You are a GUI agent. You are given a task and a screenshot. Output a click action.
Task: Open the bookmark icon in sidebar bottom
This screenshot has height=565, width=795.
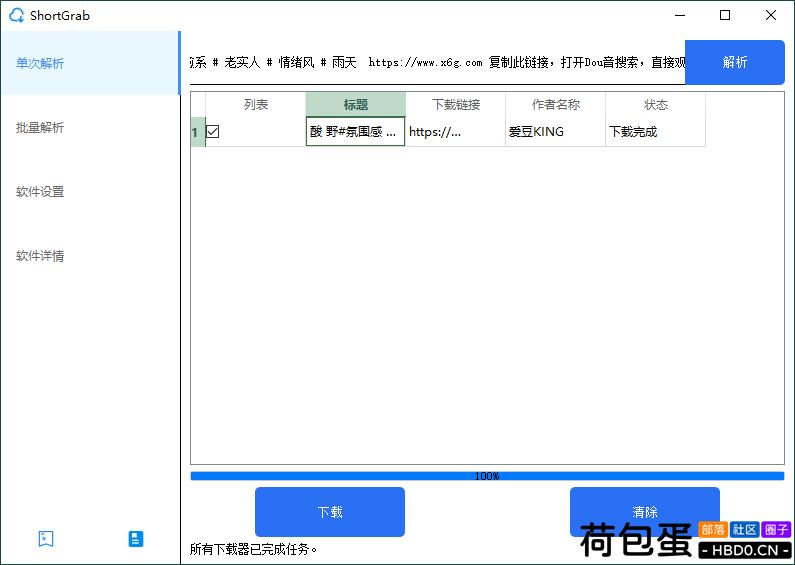(x=46, y=539)
